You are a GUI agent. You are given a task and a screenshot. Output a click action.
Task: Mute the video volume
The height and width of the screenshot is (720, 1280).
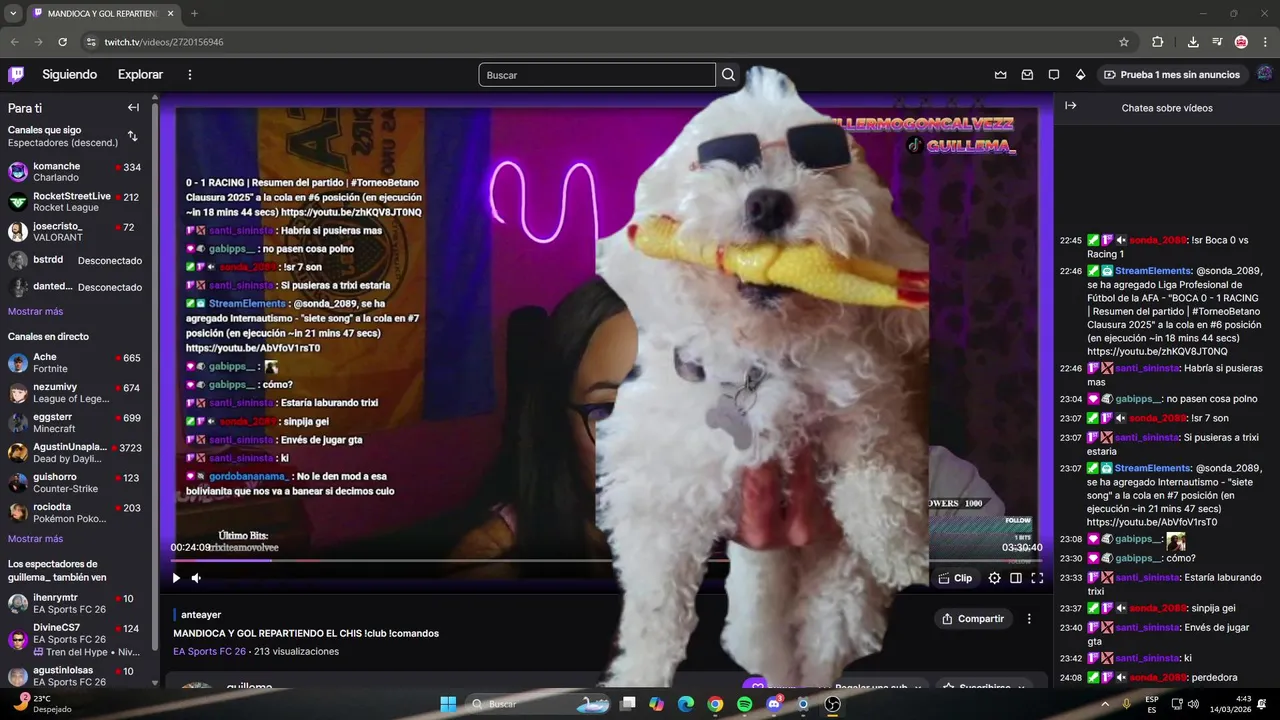[196, 578]
